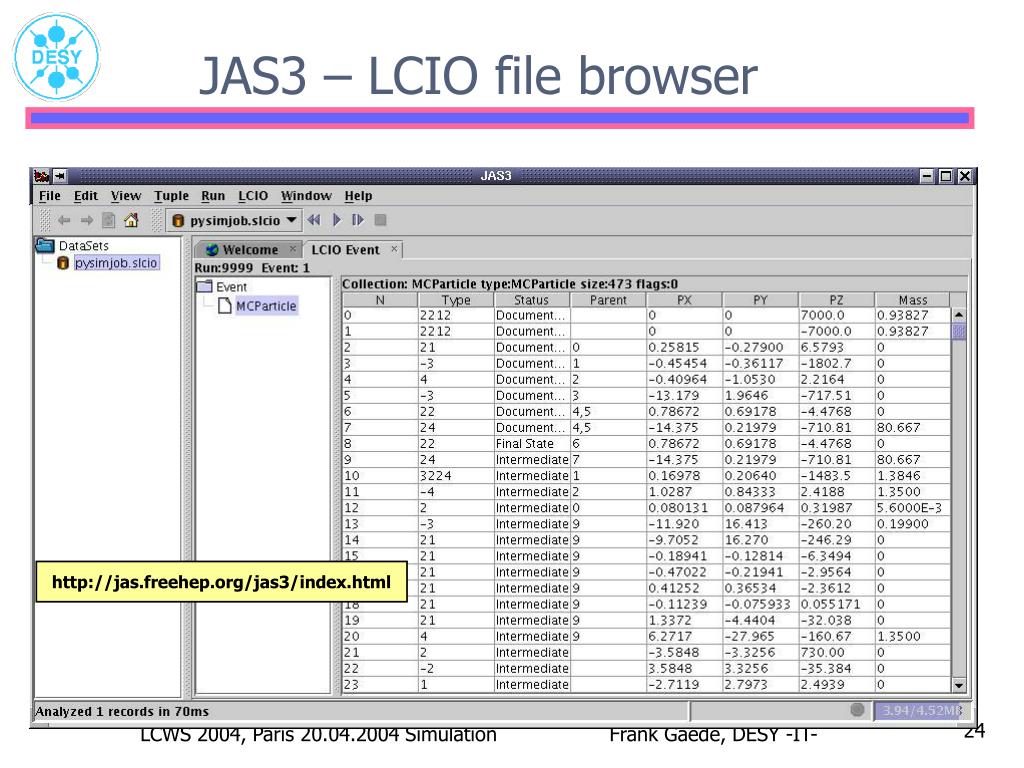This screenshot has width=1024, height=768.
Task: Step forward with the step-play button
Action: tap(358, 220)
